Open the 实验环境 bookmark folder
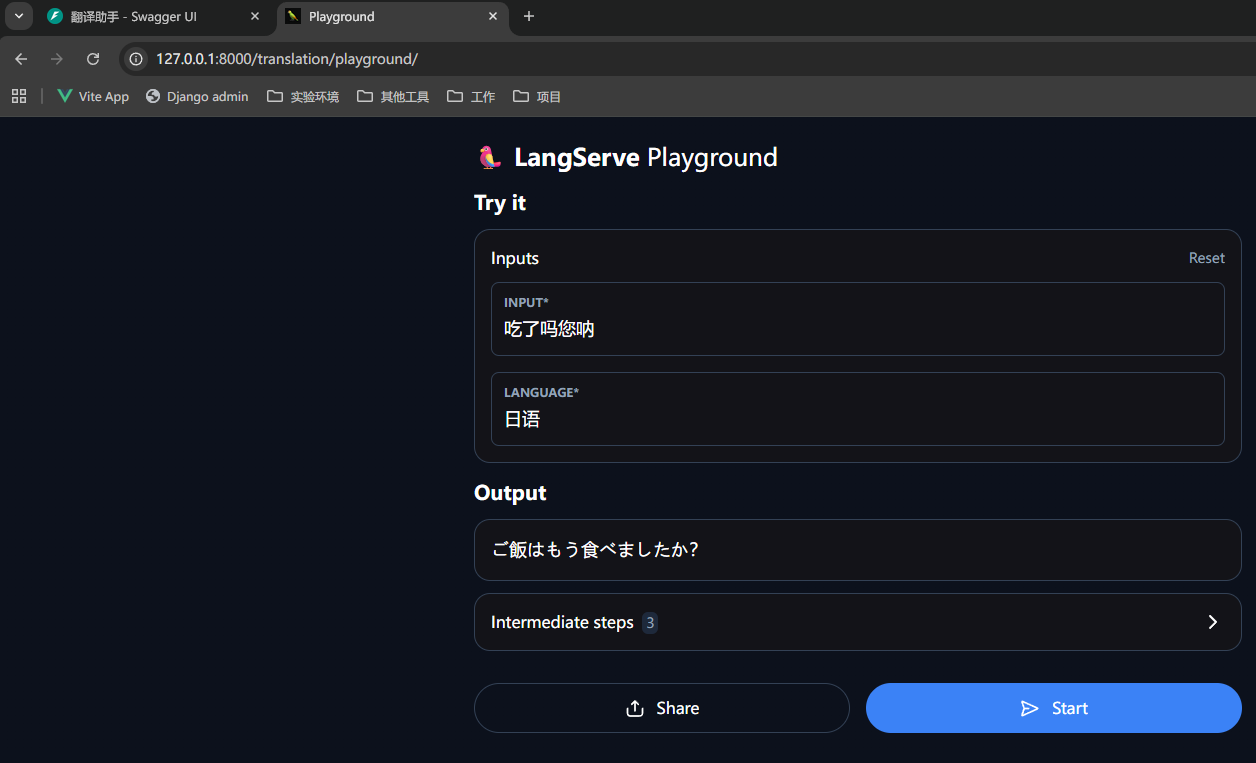 [303, 96]
